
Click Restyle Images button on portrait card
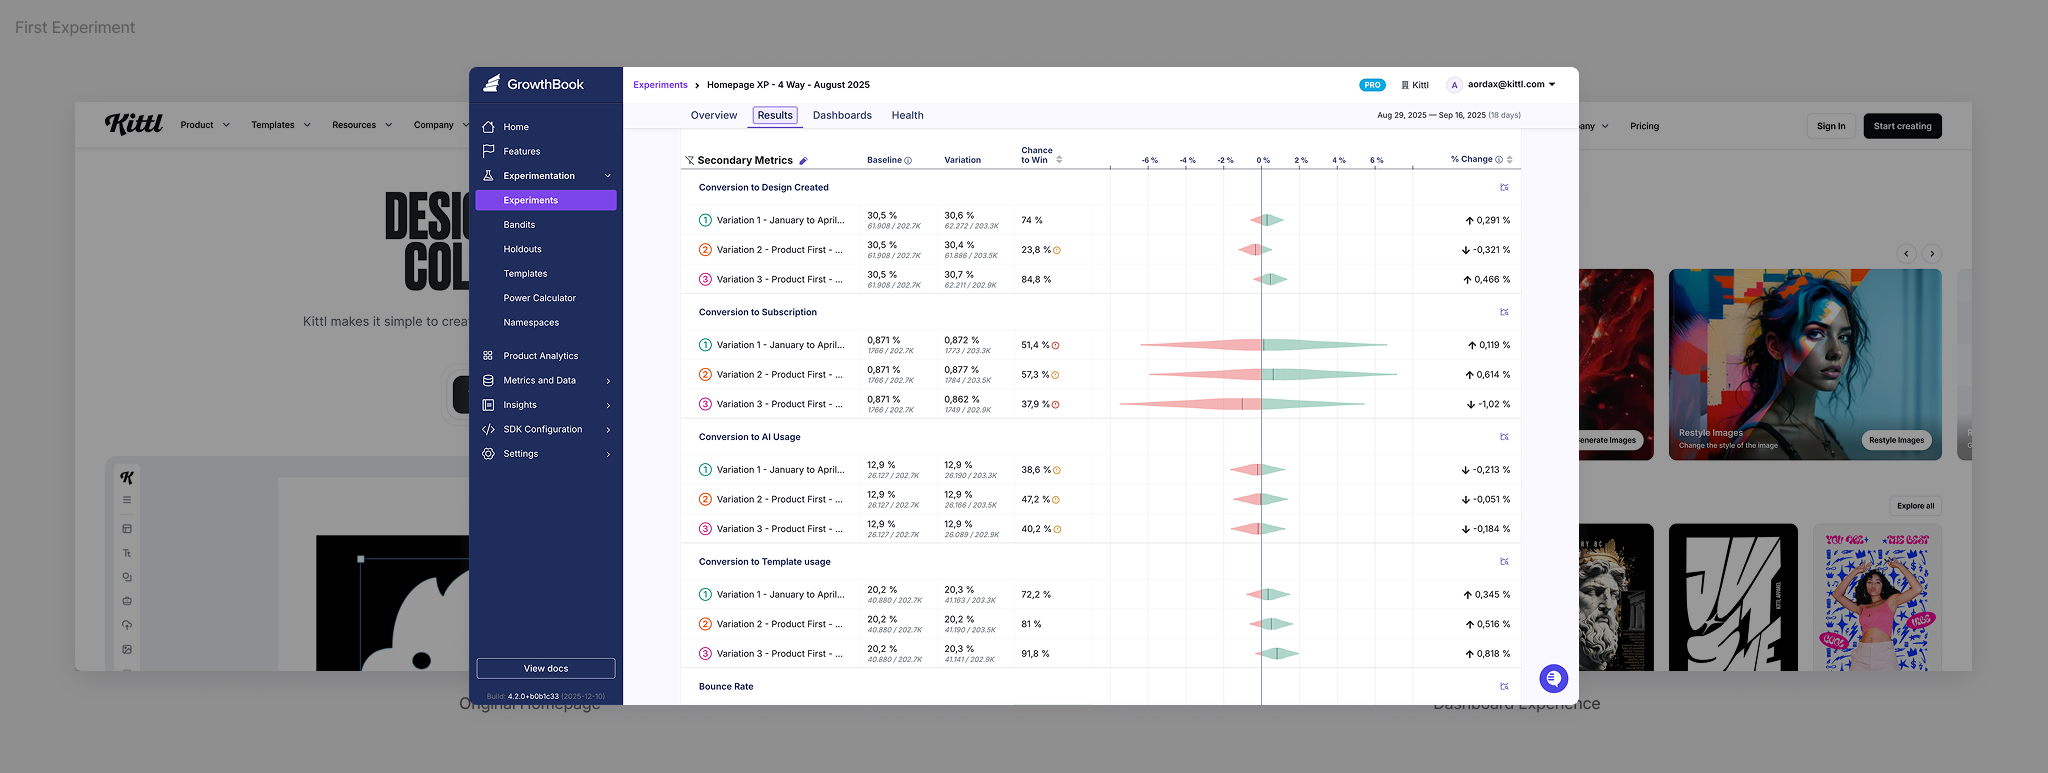(x=1896, y=440)
